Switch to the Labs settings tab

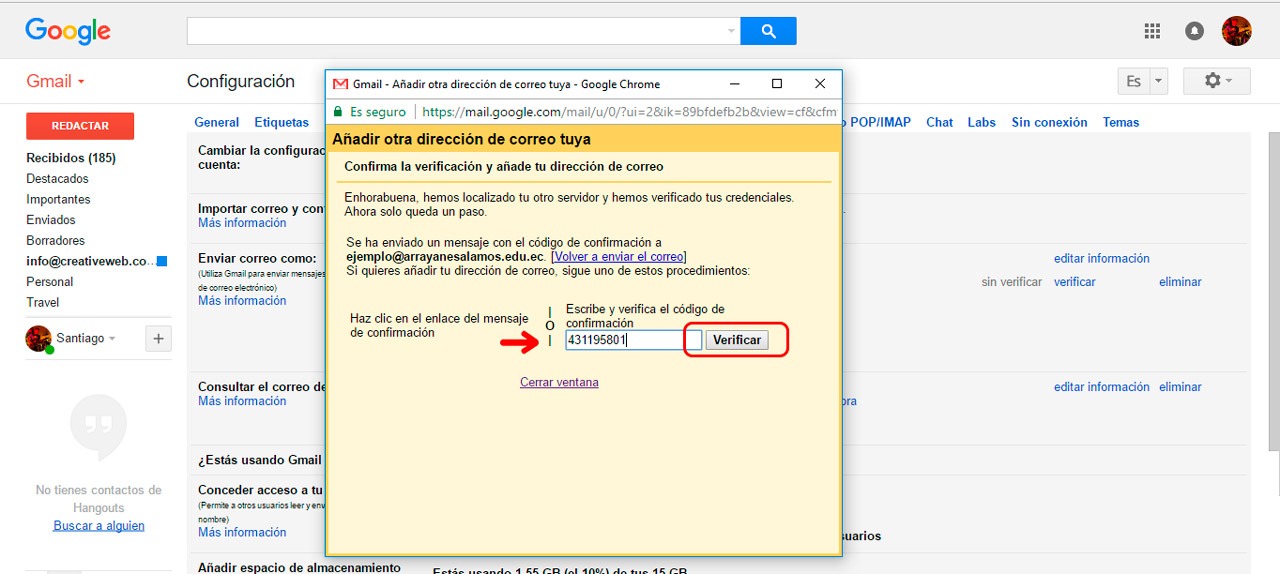[982, 122]
